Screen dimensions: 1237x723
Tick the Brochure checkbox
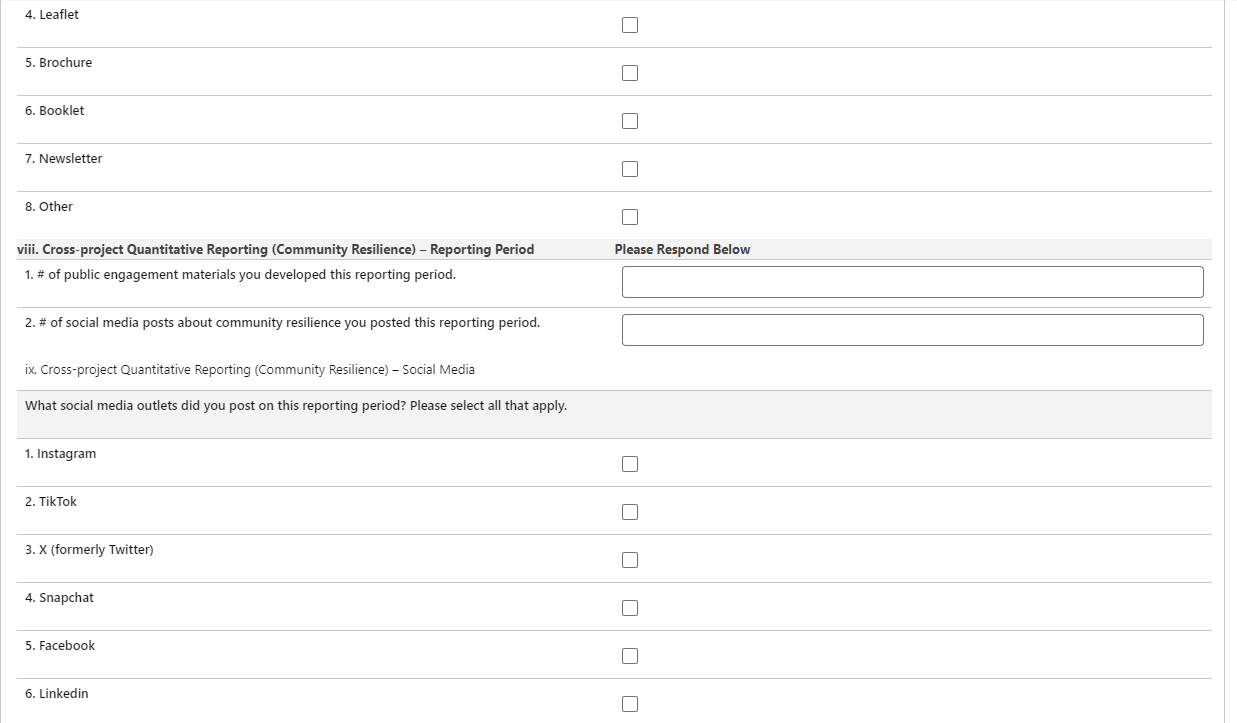(x=630, y=73)
